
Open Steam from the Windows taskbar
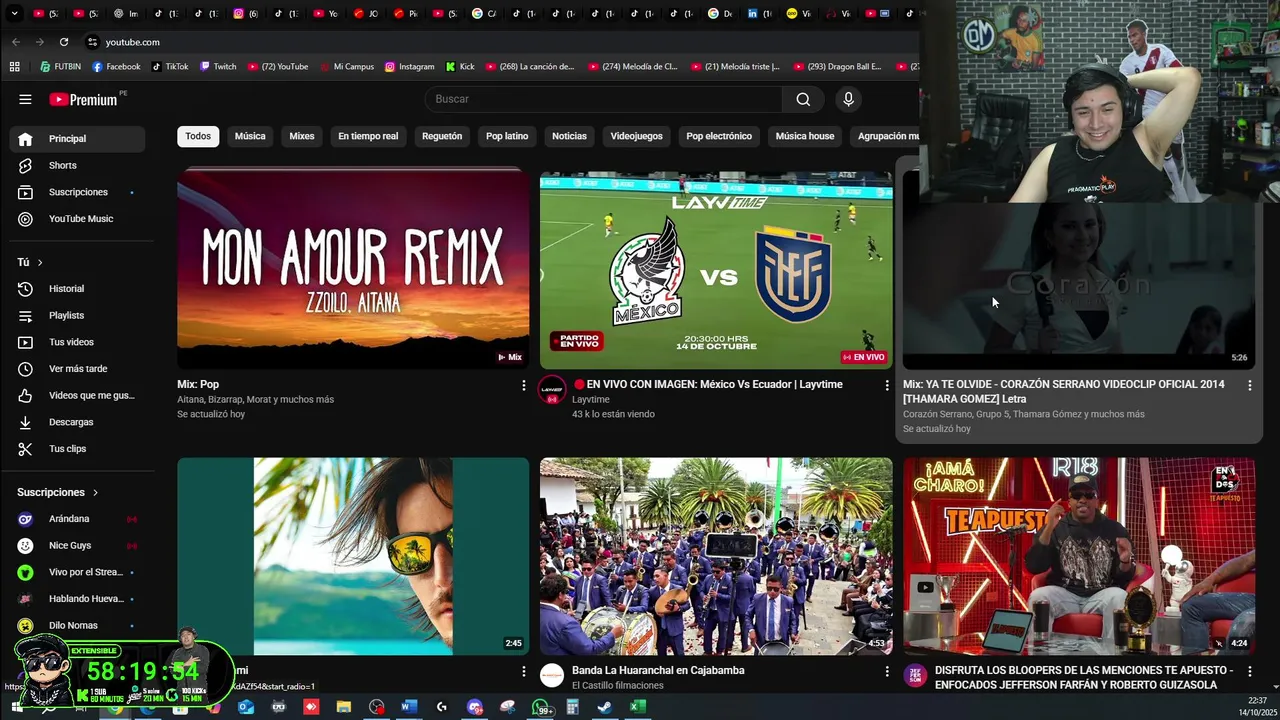point(604,707)
